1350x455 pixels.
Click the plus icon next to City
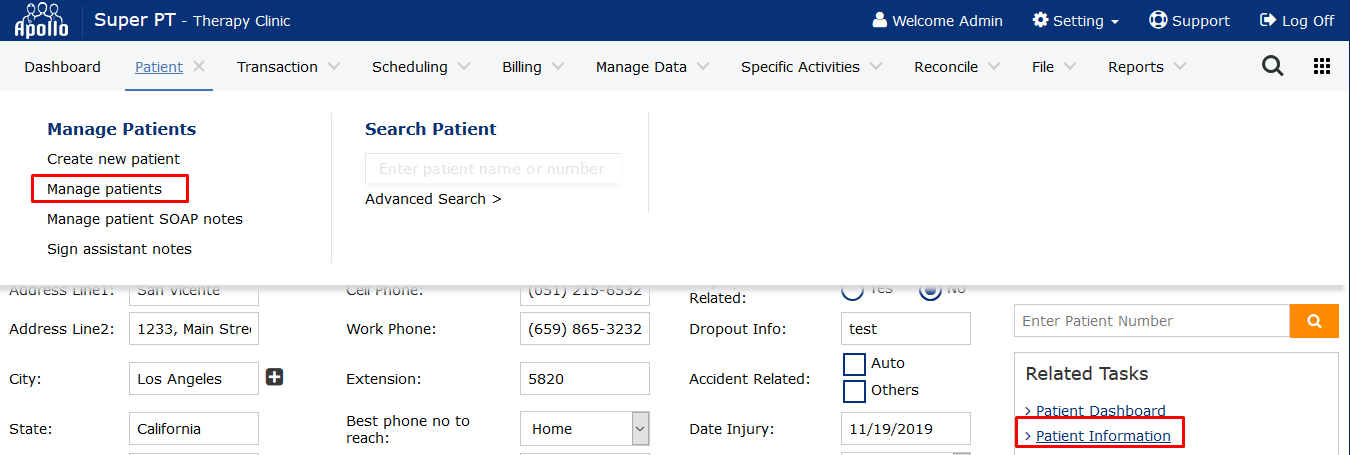pyautogui.click(x=274, y=377)
